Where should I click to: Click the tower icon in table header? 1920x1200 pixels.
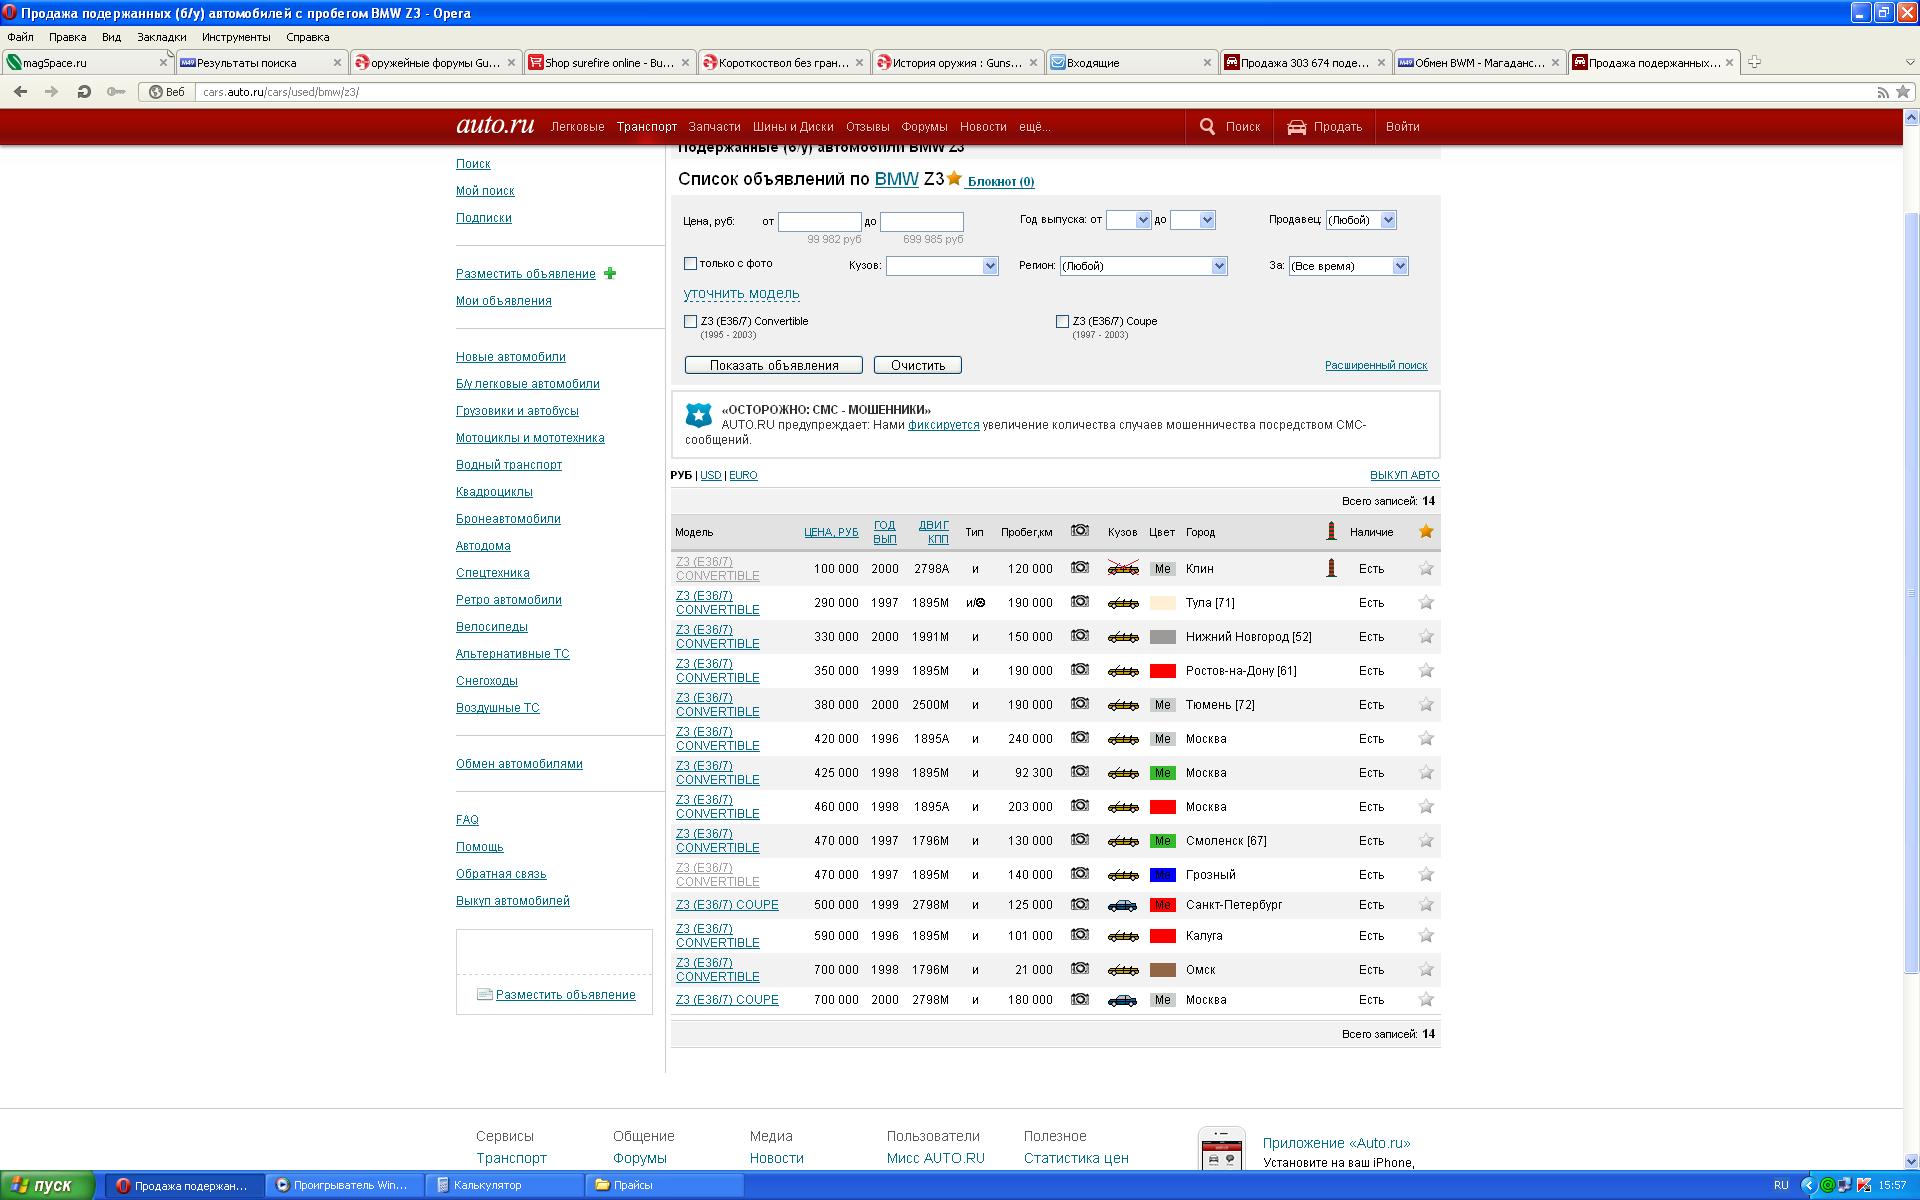[1331, 531]
